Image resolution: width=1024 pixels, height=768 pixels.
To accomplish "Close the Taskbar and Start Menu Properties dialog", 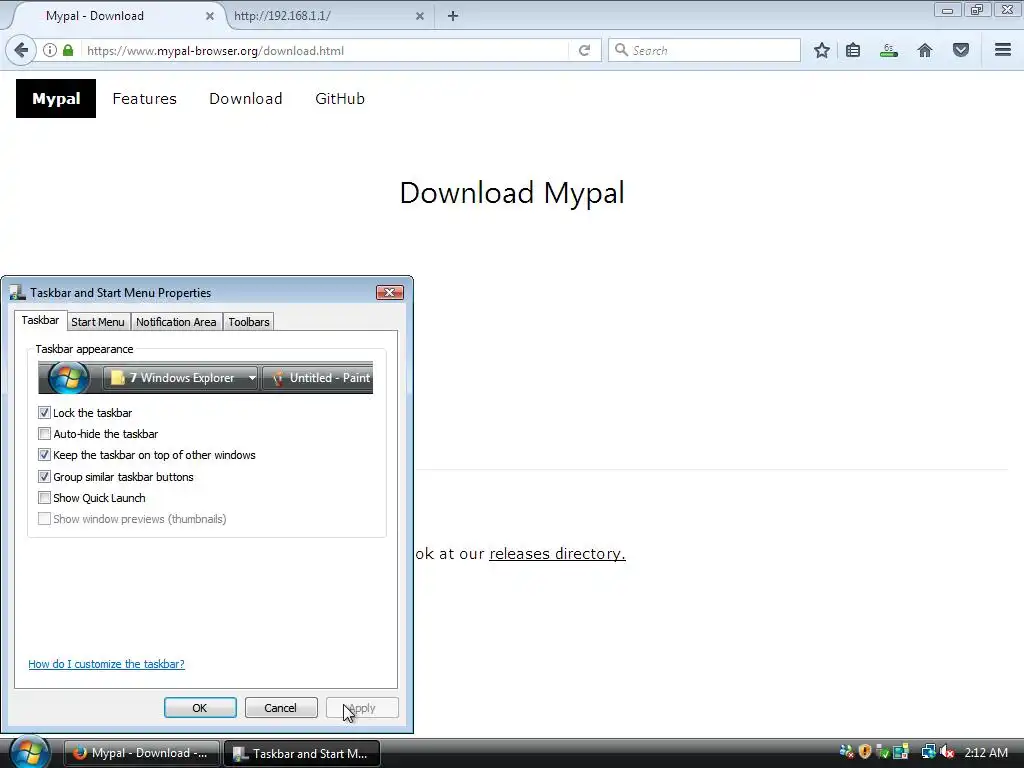I will click(390, 293).
